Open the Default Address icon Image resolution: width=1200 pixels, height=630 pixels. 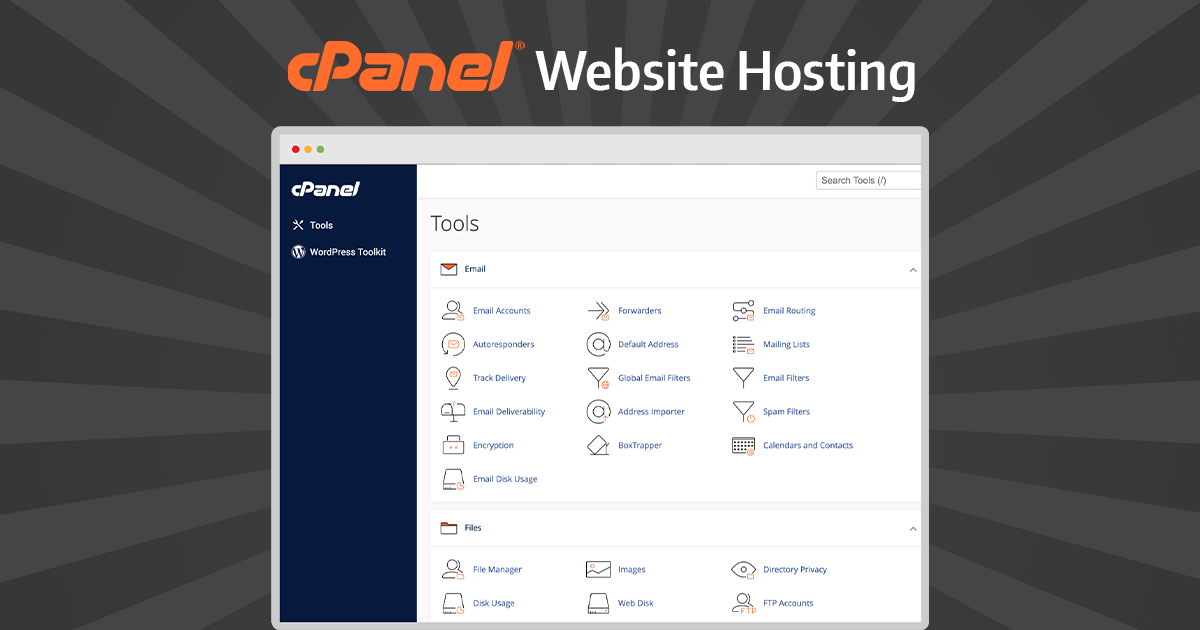[598, 344]
